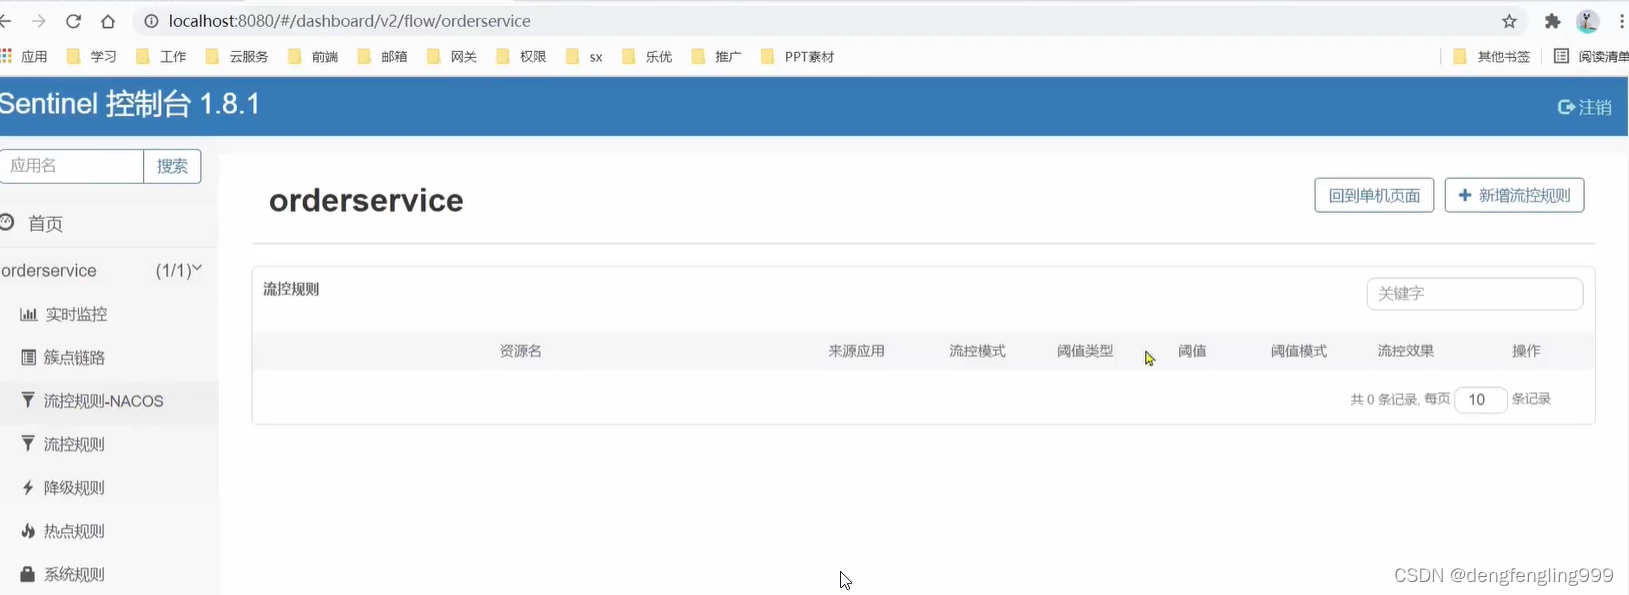Click the 搜索 button
The width and height of the screenshot is (1629, 595).
point(172,166)
